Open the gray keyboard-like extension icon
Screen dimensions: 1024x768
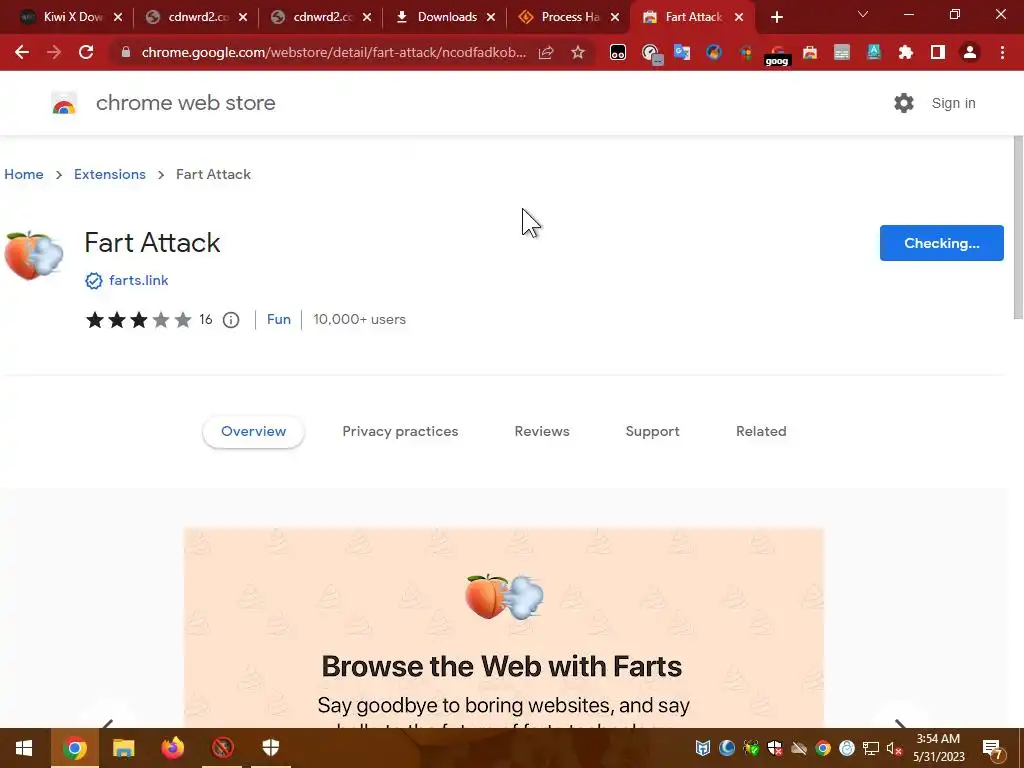[x=842, y=52]
